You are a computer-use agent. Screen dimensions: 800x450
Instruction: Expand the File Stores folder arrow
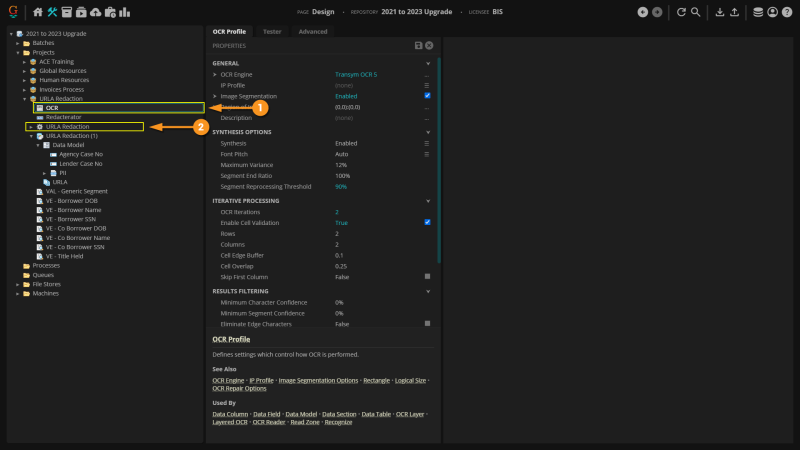[18, 285]
